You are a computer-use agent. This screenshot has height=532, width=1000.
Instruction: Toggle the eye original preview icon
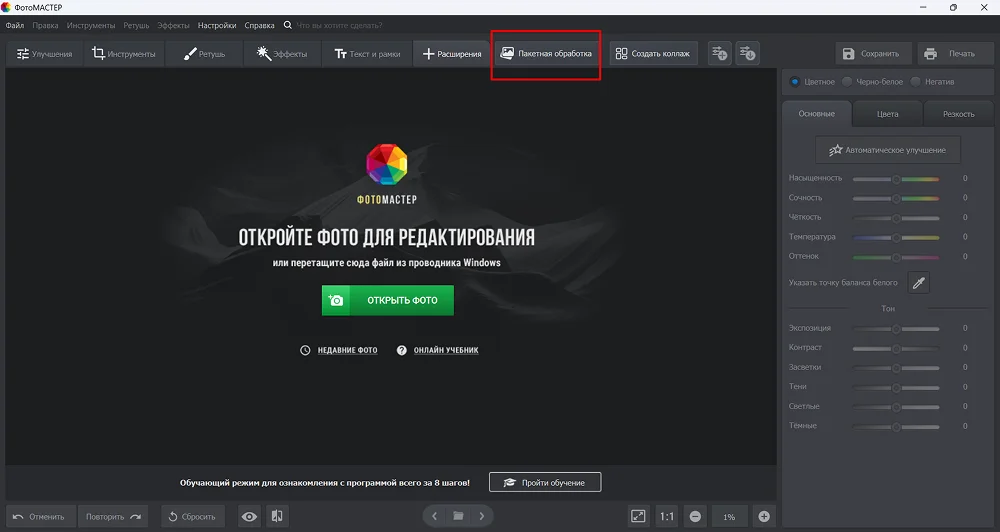coord(249,517)
